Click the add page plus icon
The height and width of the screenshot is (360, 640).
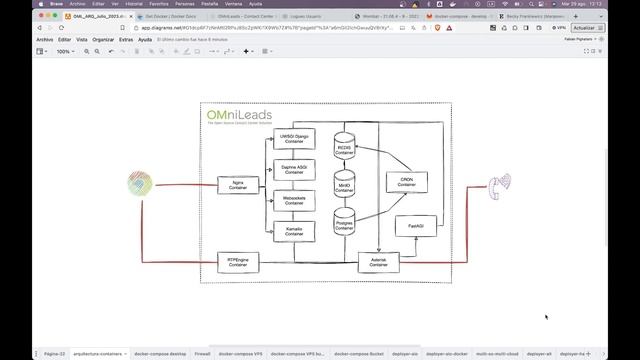click(x=588, y=354)
